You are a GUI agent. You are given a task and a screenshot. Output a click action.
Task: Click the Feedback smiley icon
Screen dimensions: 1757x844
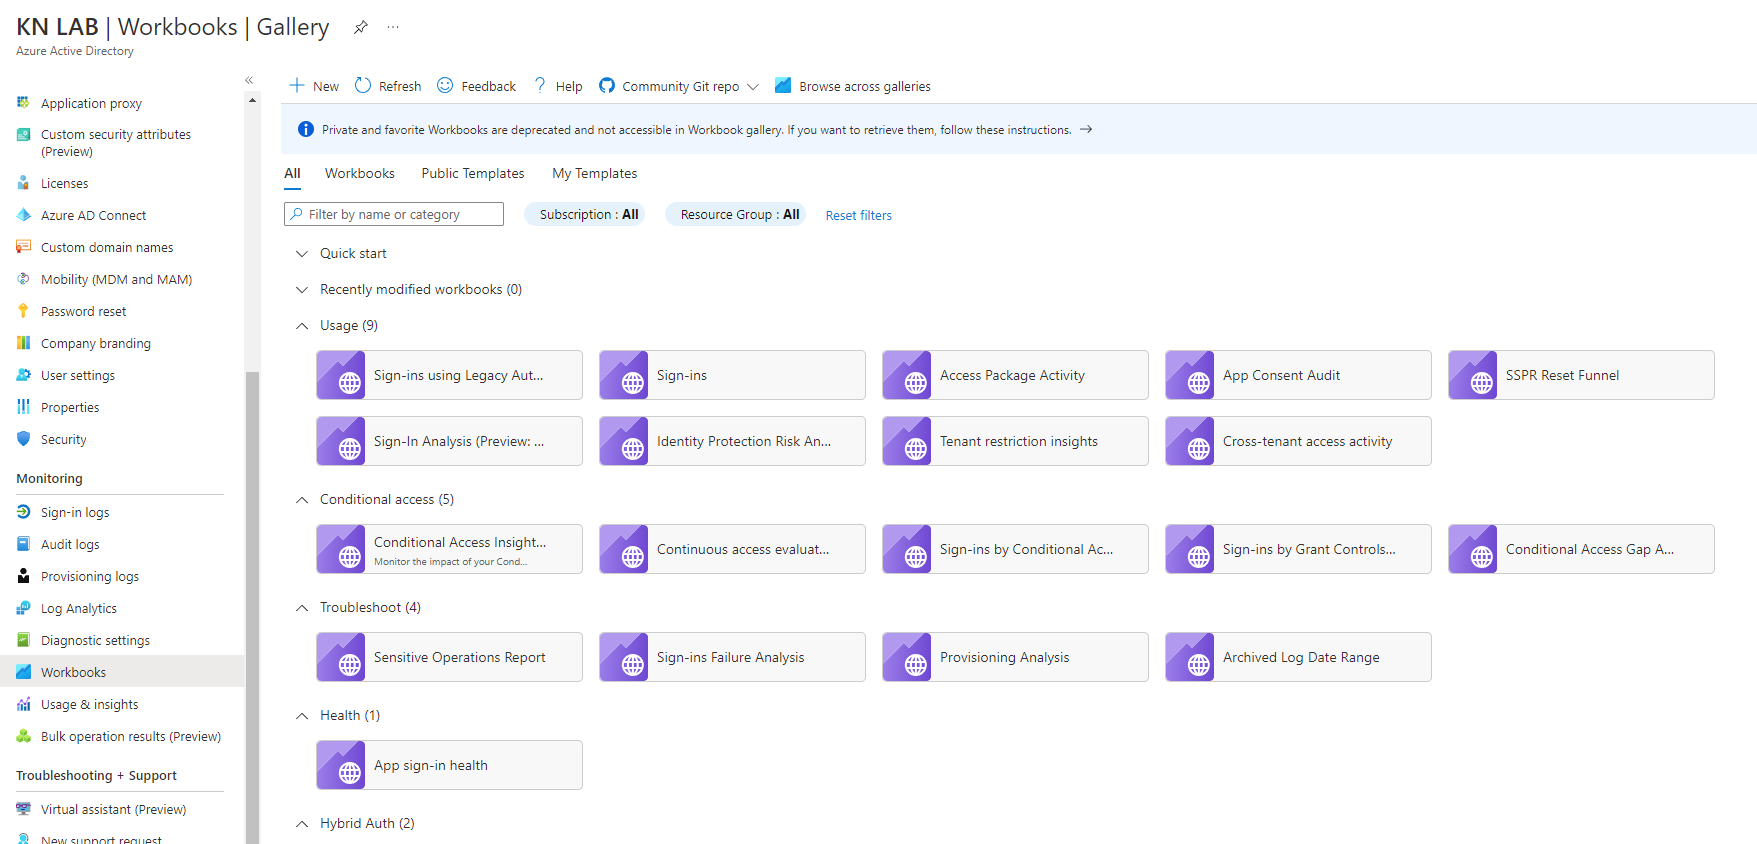pos(445,86)
